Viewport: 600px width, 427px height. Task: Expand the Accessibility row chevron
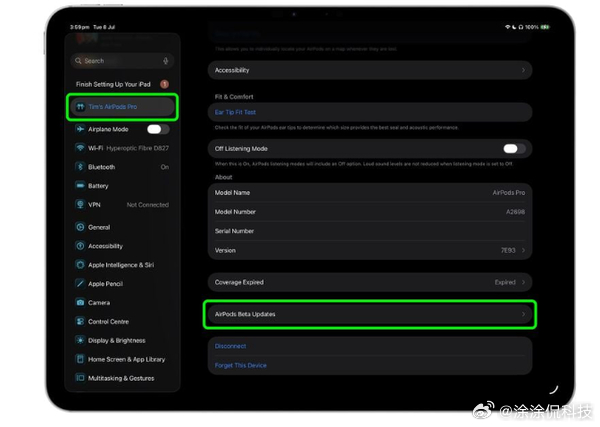(x=523, y=70)
